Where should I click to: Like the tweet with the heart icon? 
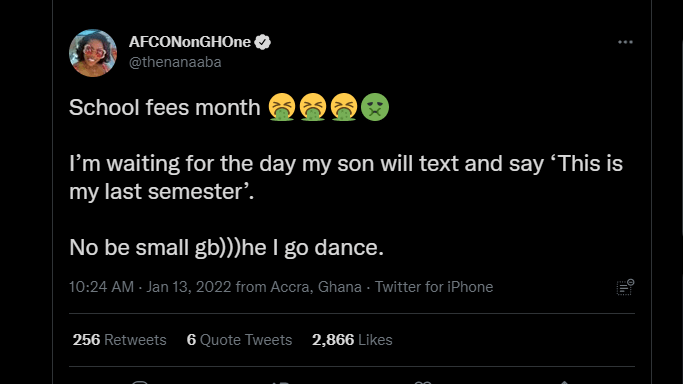pyautogui.click(x=423, y=382)
